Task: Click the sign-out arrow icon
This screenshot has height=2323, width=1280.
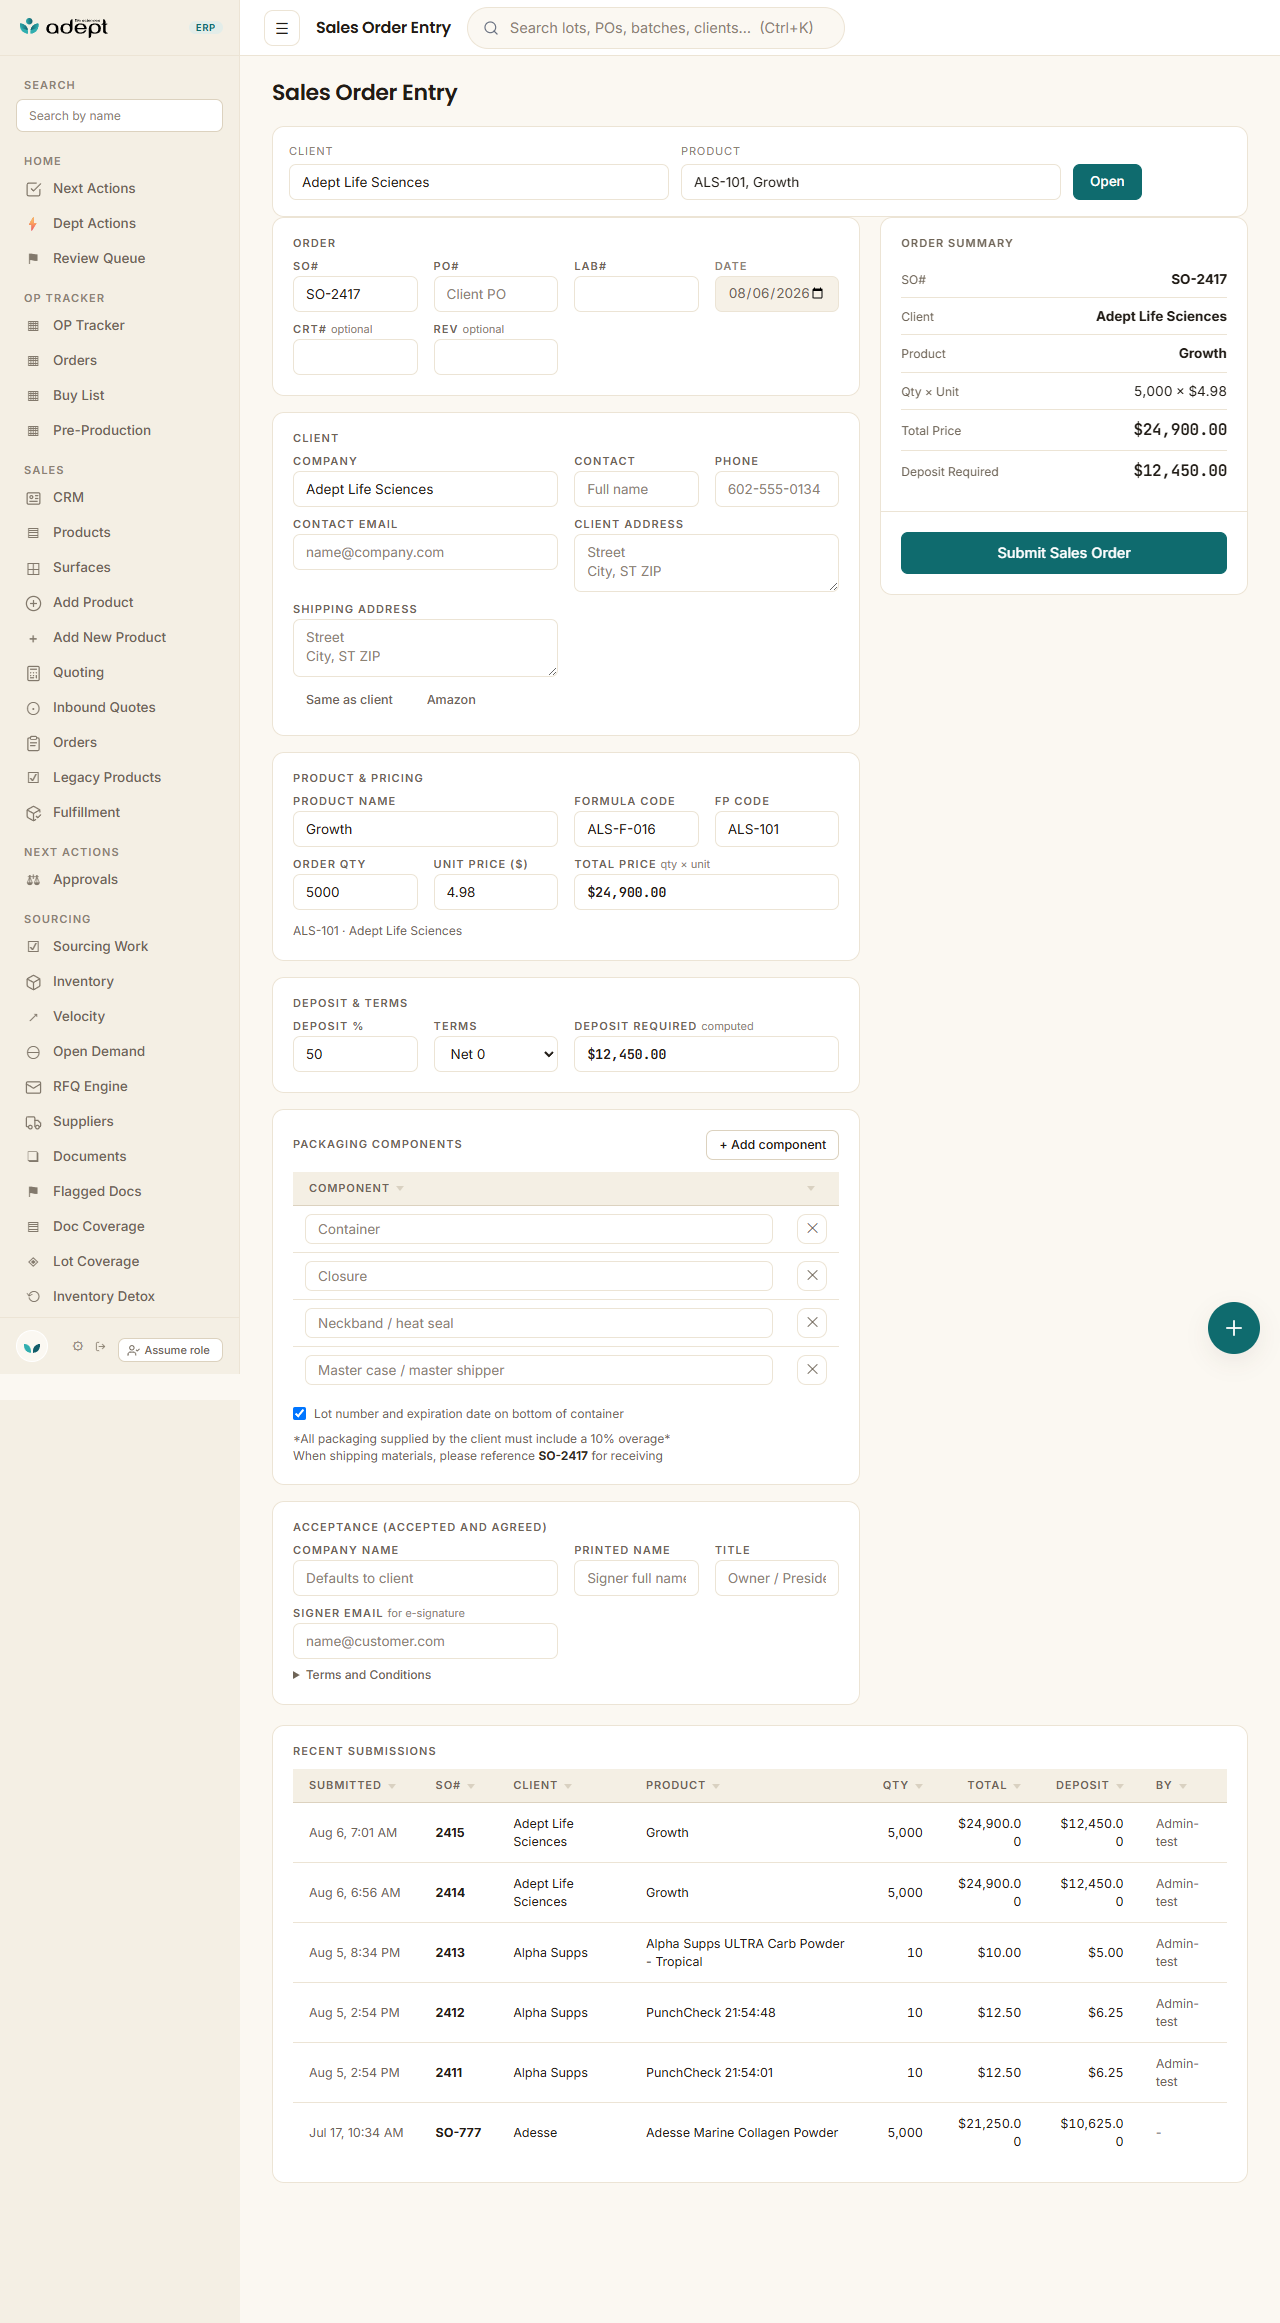Action: (x=100, y=1346)
